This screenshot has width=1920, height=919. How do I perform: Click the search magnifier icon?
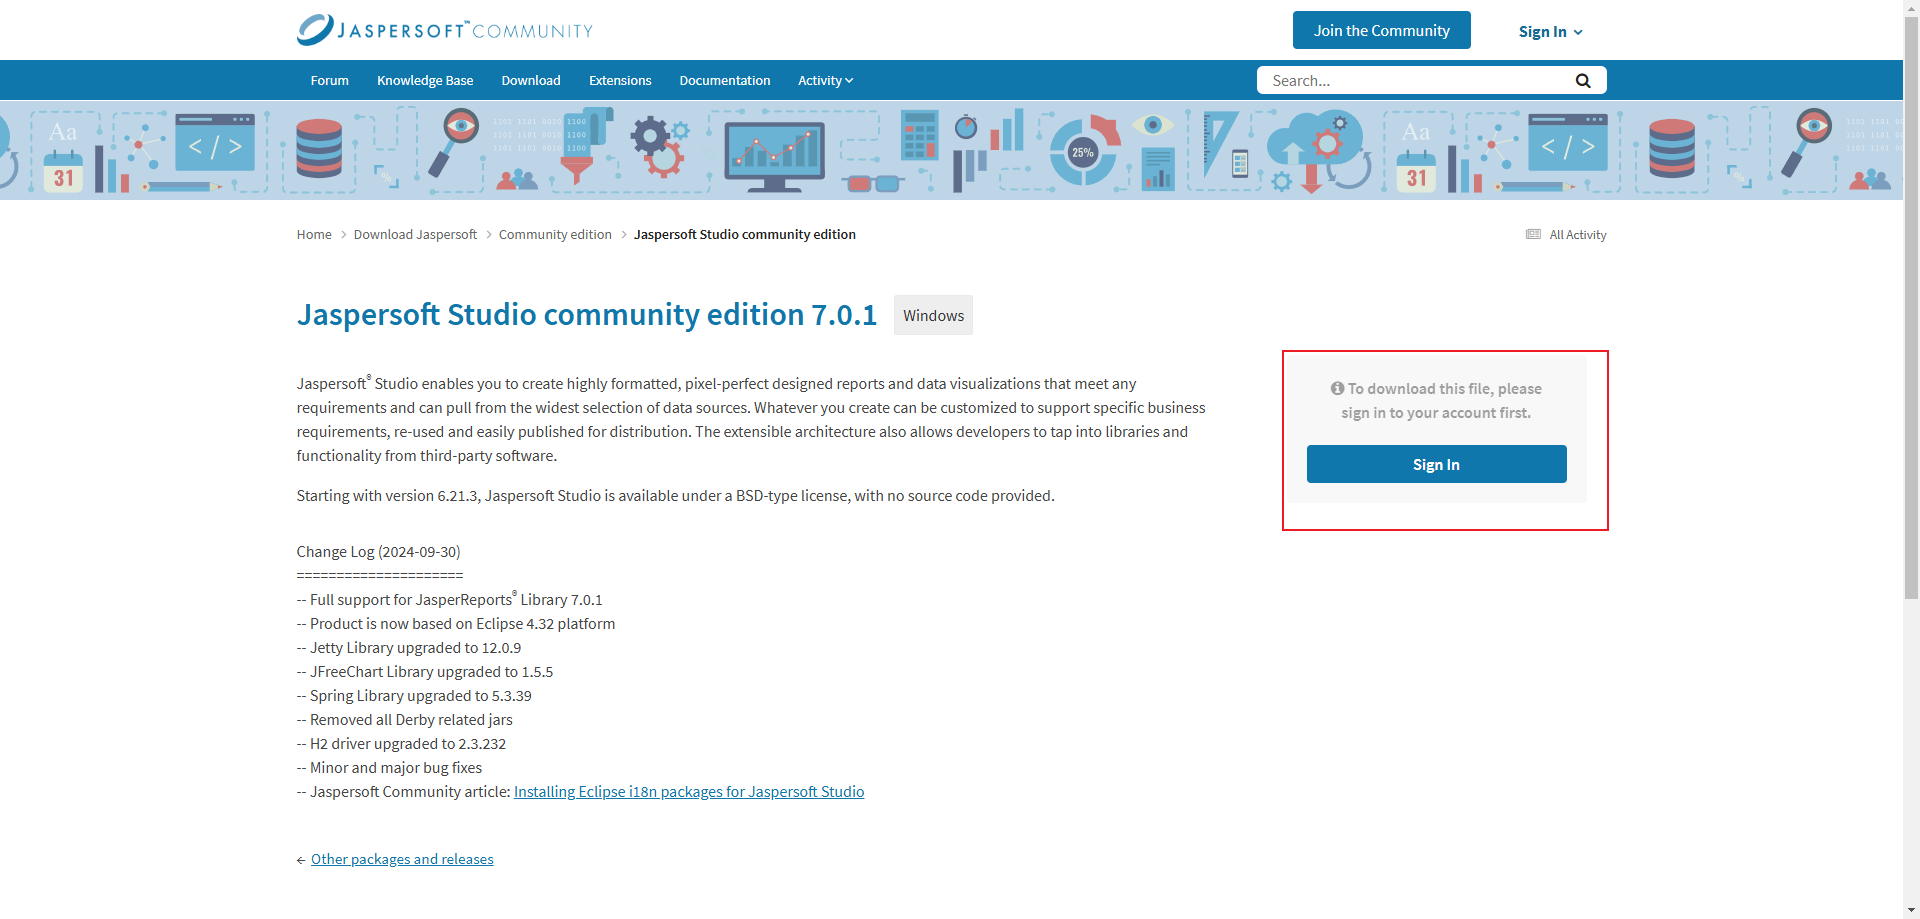pyautogui.click(x=1583, y=81)
